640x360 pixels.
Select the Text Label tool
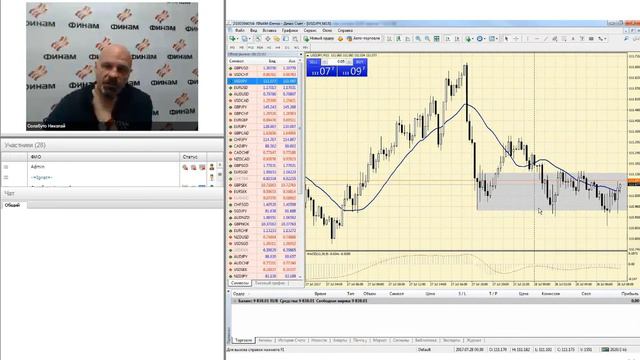(x=582, y=39)
